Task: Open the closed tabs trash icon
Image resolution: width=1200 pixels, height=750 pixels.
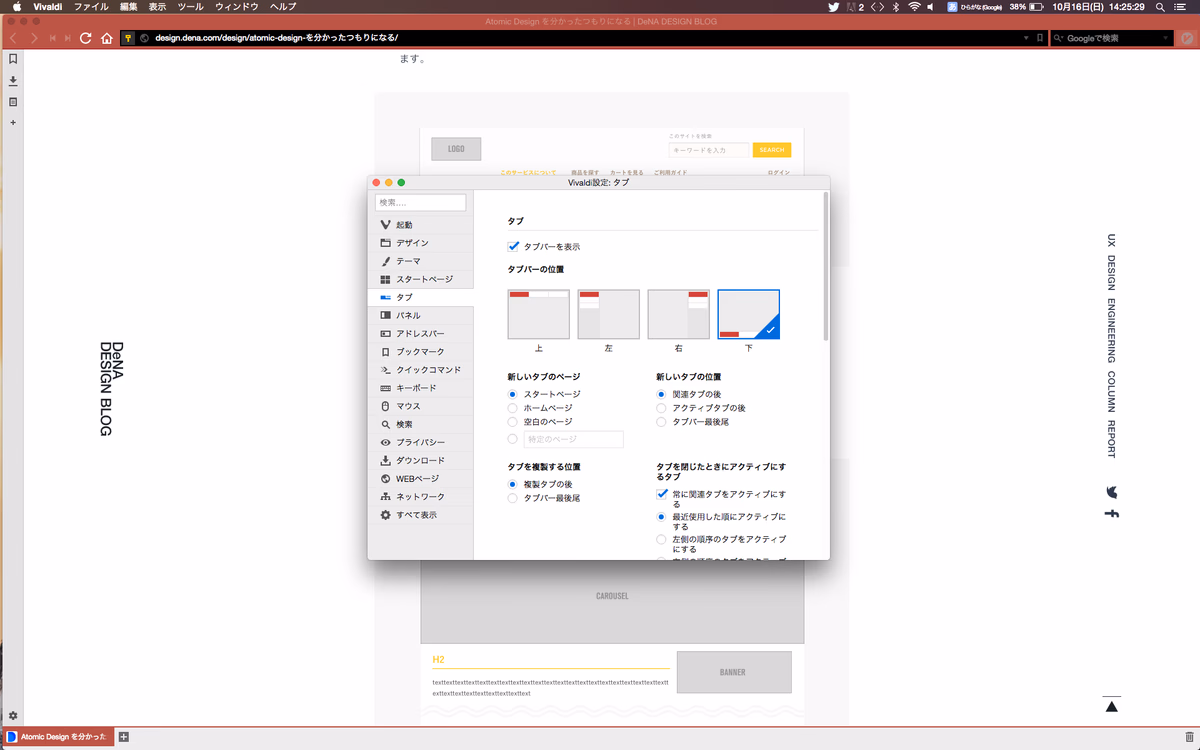Action: [x=1188, y=737]
